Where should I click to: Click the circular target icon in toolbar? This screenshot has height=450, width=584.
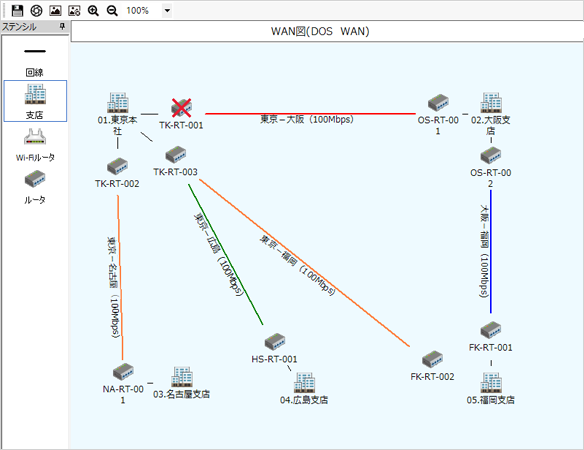(36, 10)
